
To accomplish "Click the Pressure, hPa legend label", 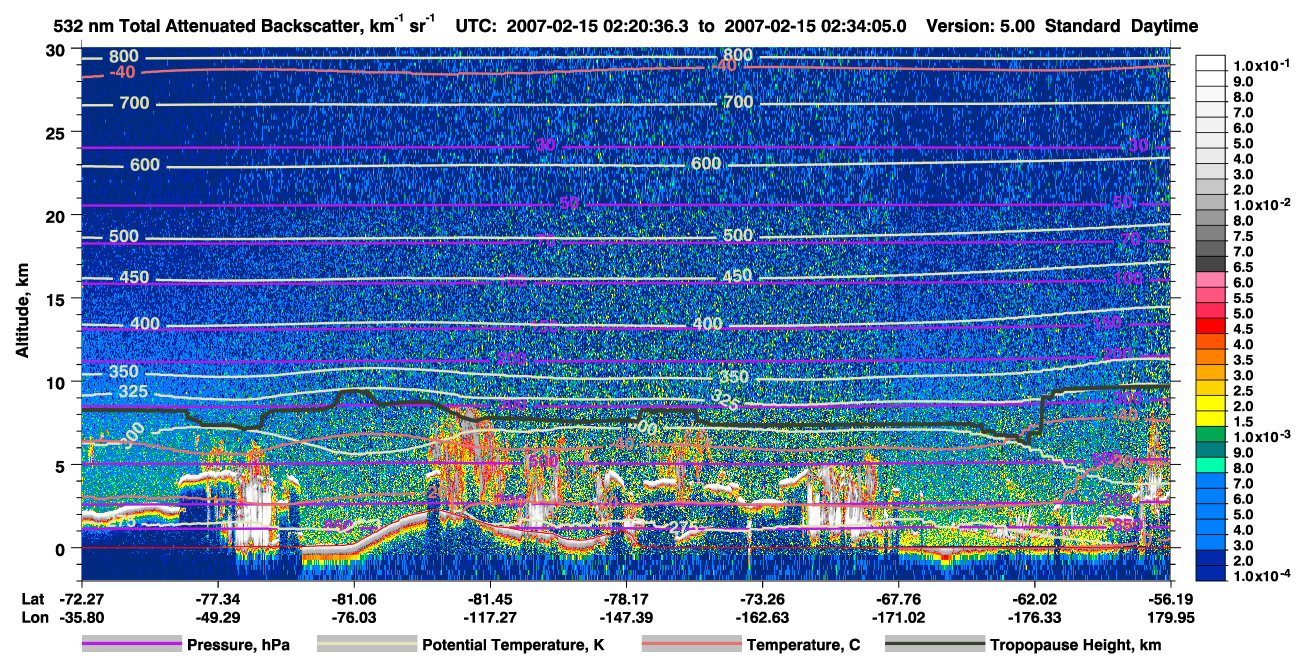I will click(x=239, y=645).
